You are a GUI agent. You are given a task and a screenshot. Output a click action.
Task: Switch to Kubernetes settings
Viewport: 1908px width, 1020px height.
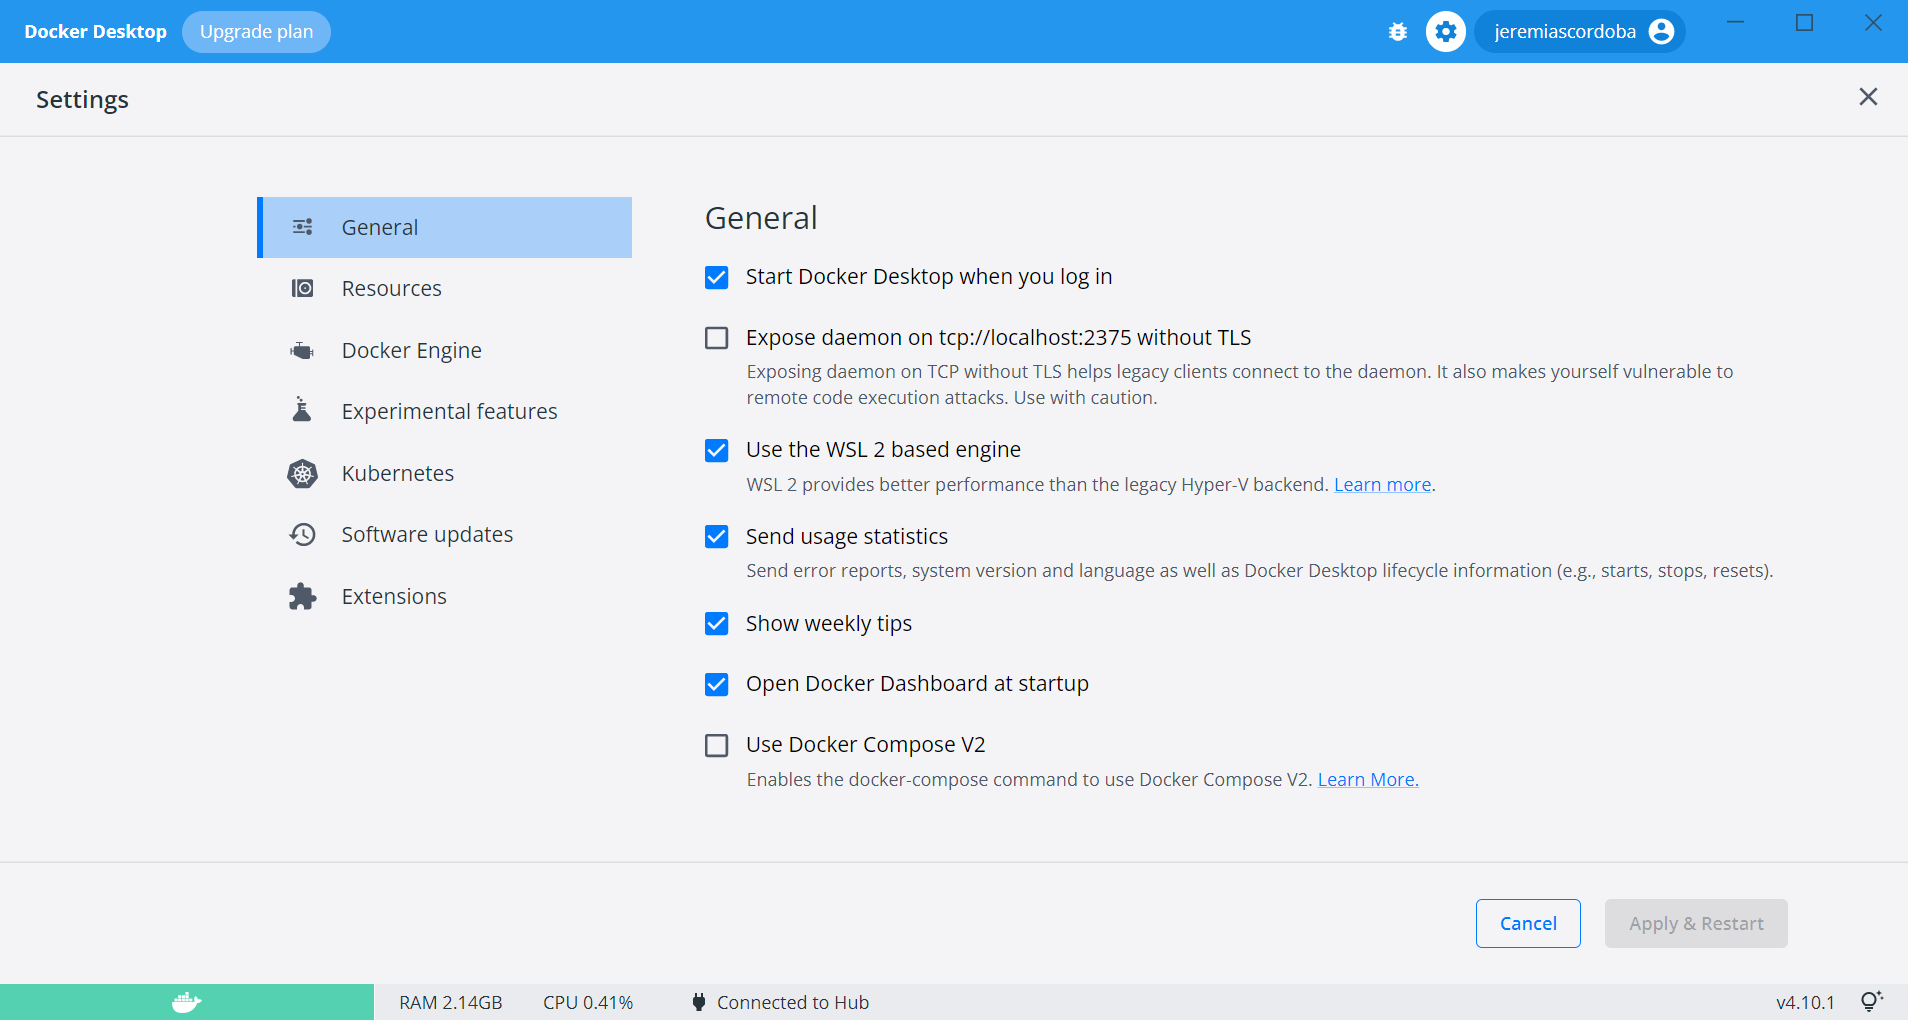(x=445, y=473)
